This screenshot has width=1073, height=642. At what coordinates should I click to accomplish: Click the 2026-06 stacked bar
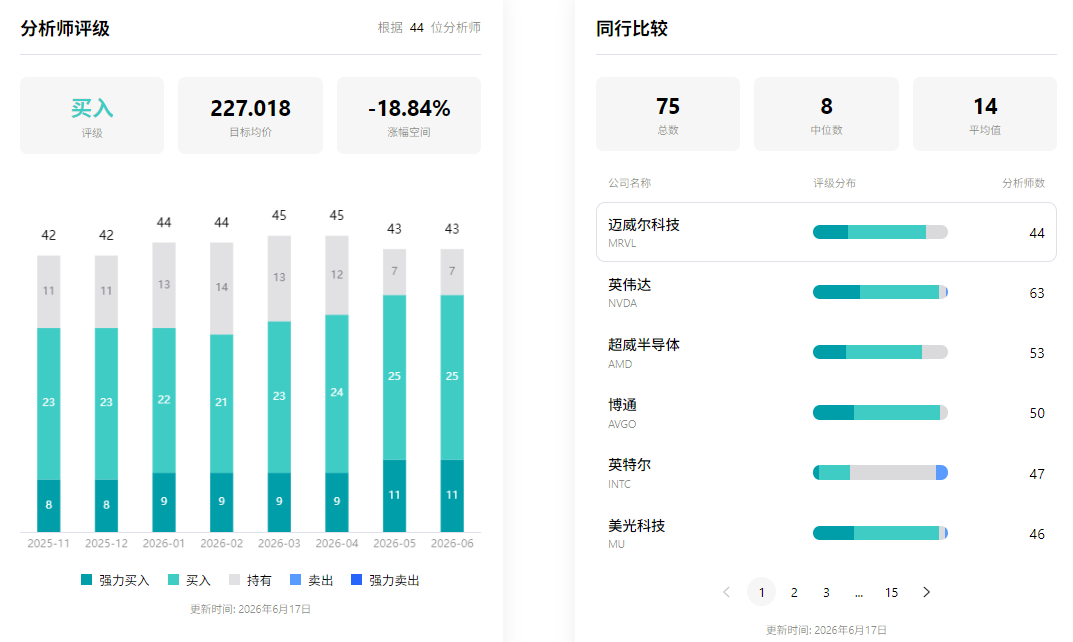(452, 390)
